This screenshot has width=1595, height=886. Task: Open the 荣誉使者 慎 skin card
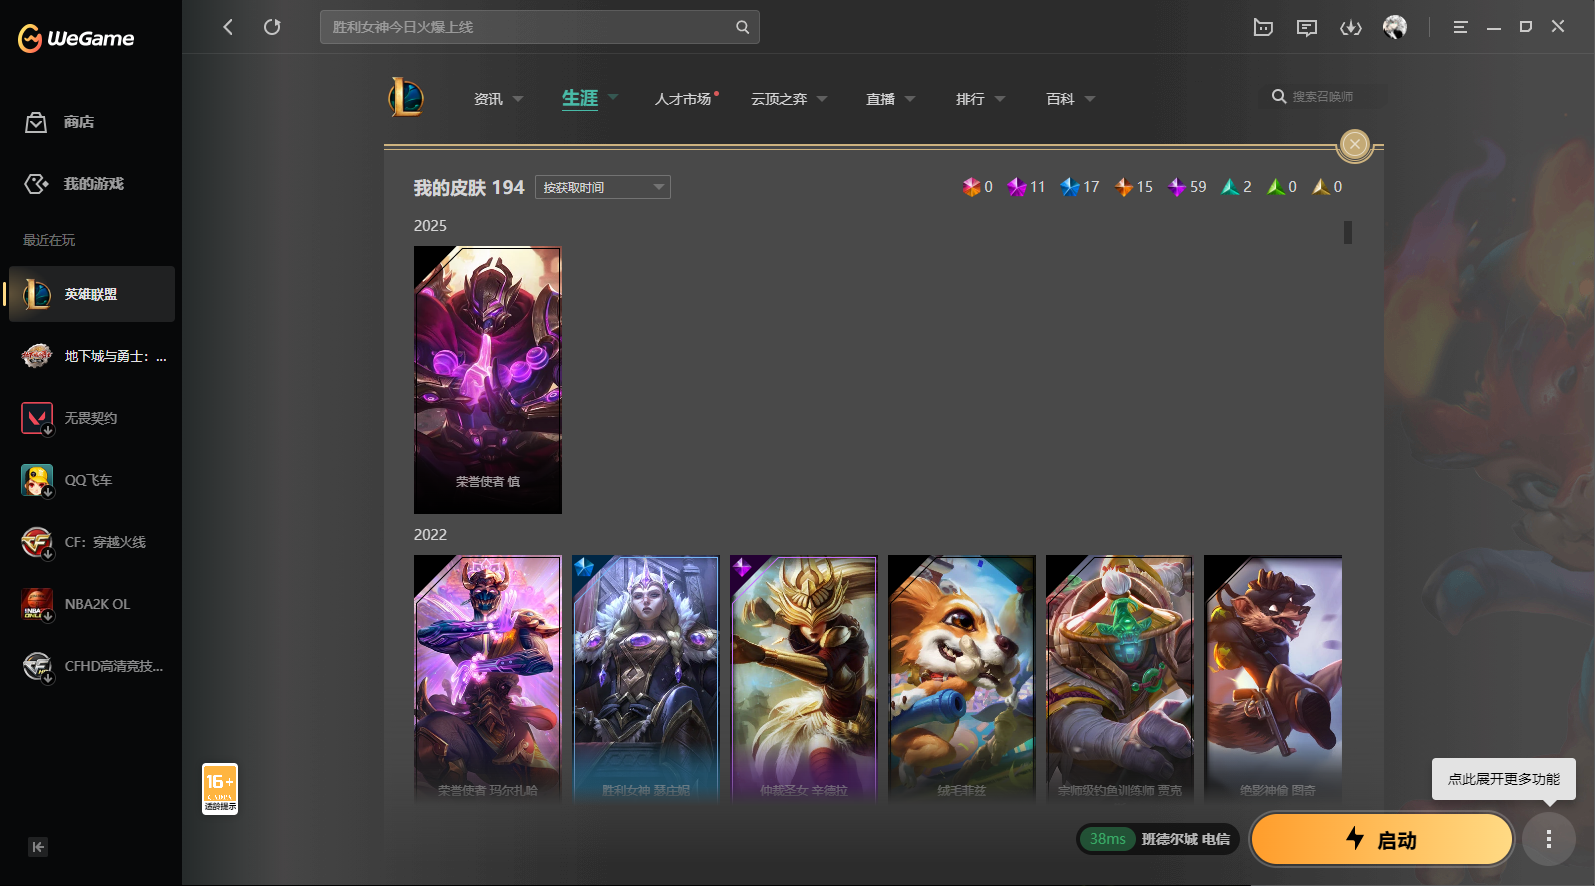click(488, 380)
